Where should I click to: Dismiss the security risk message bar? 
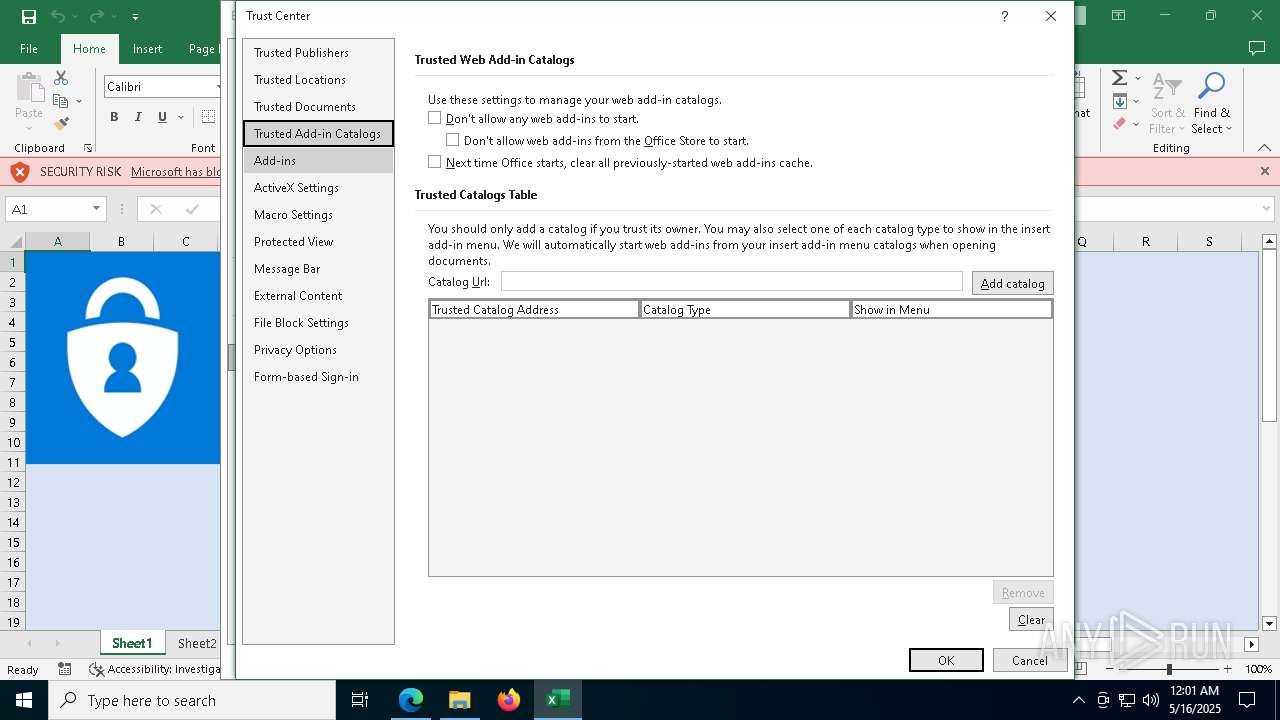pyautogui.click(x=1264, y=171)
